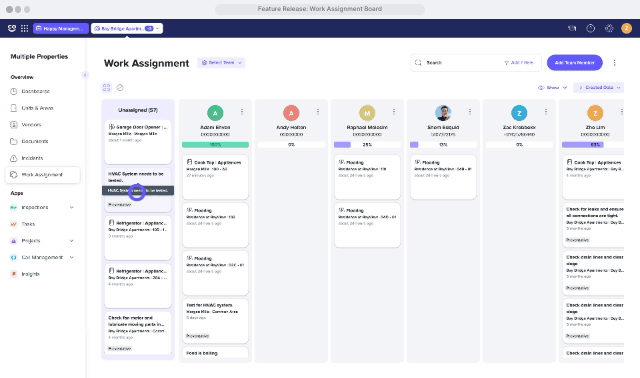The height and width of the screenshot is (378, 640).
Task: Click the app logo in top bar
Action: click(12, 28)
